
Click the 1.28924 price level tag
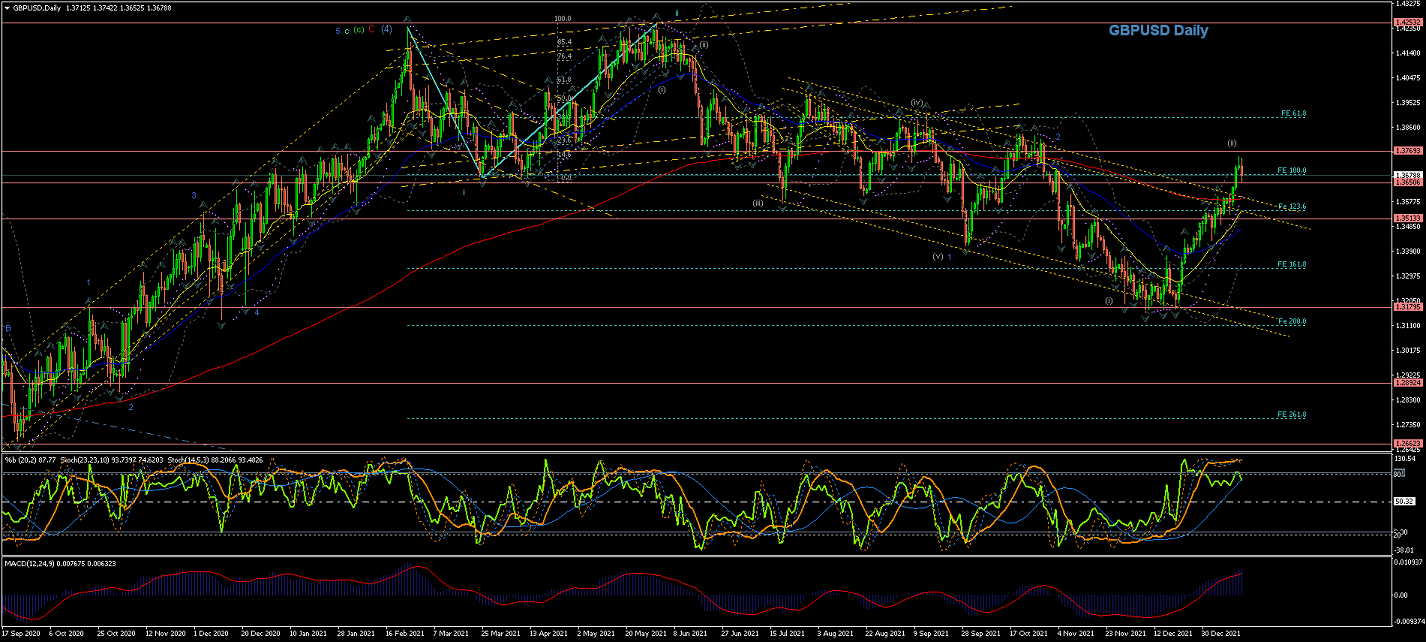1407,383
